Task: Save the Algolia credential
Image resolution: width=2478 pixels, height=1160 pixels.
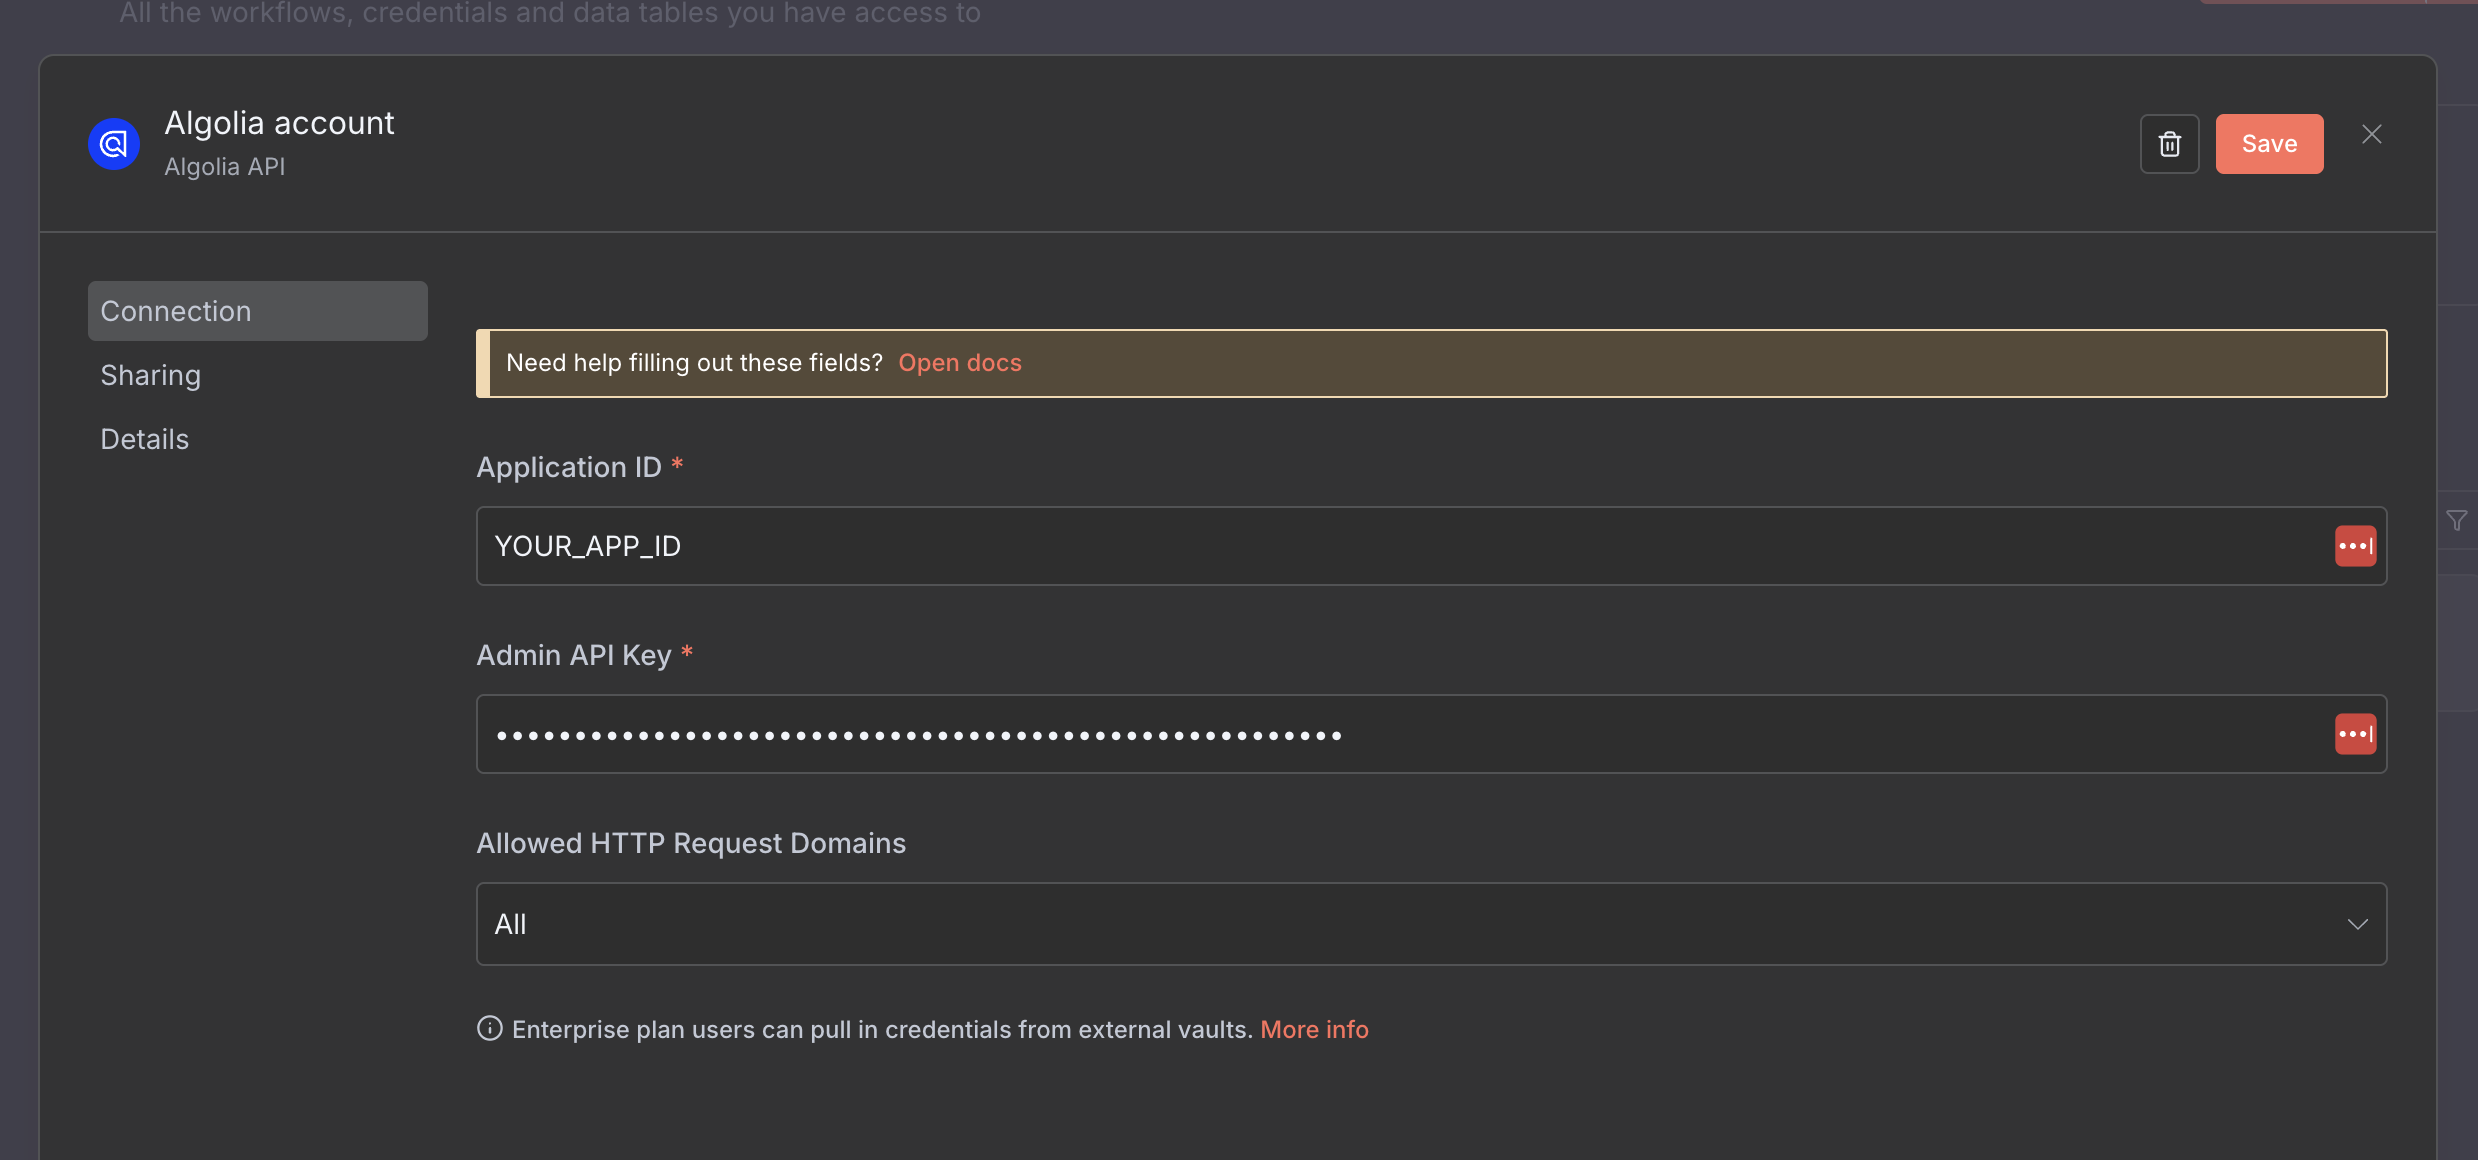Action: click(x=2269, y=144)
